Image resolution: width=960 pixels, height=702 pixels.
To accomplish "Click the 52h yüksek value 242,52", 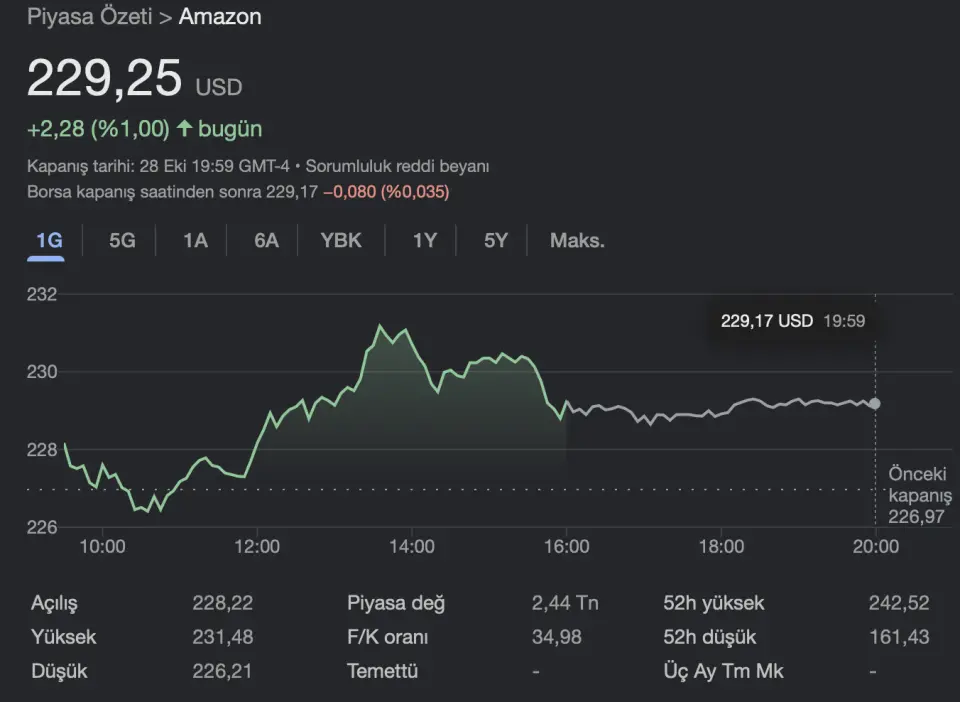I will (x=898, y=603).
